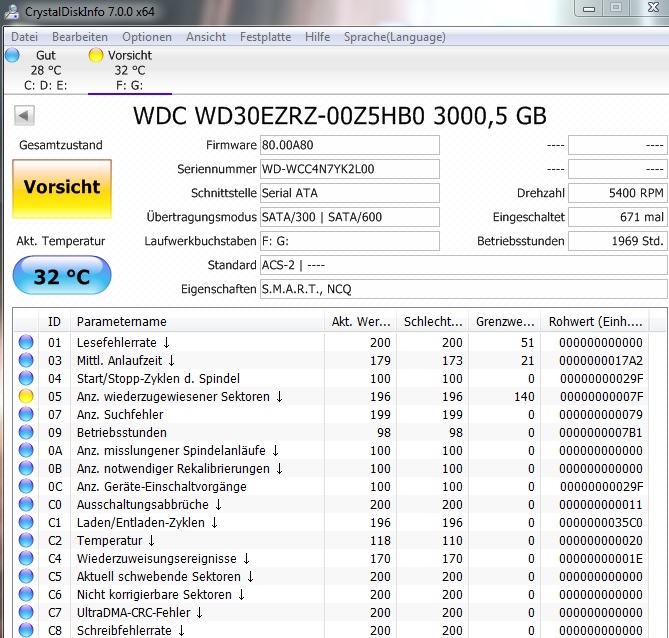
Task: Click the drive title WDC WD30EZRZ-00Z5HB0
Action: pyautogui.click(x=279, y=116)
